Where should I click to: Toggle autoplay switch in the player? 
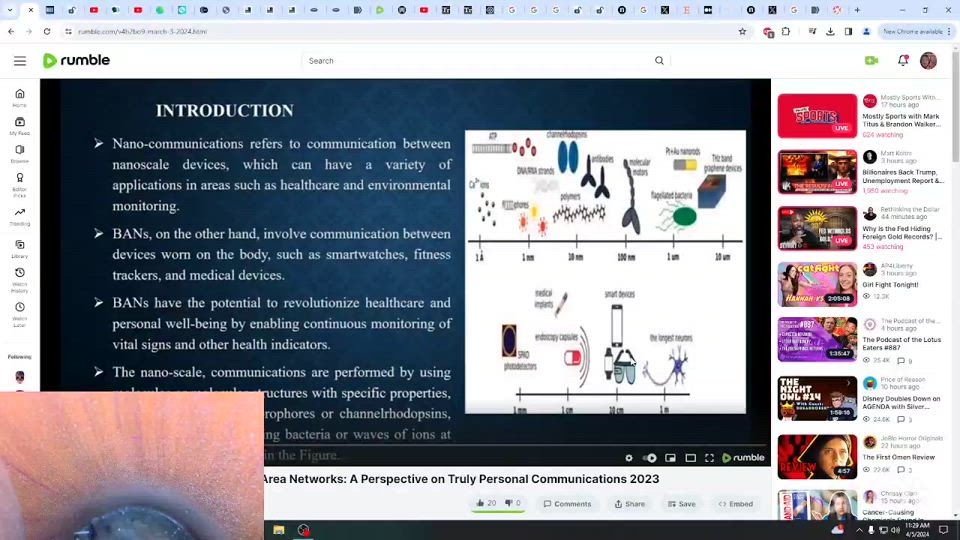tap(650, 458)
